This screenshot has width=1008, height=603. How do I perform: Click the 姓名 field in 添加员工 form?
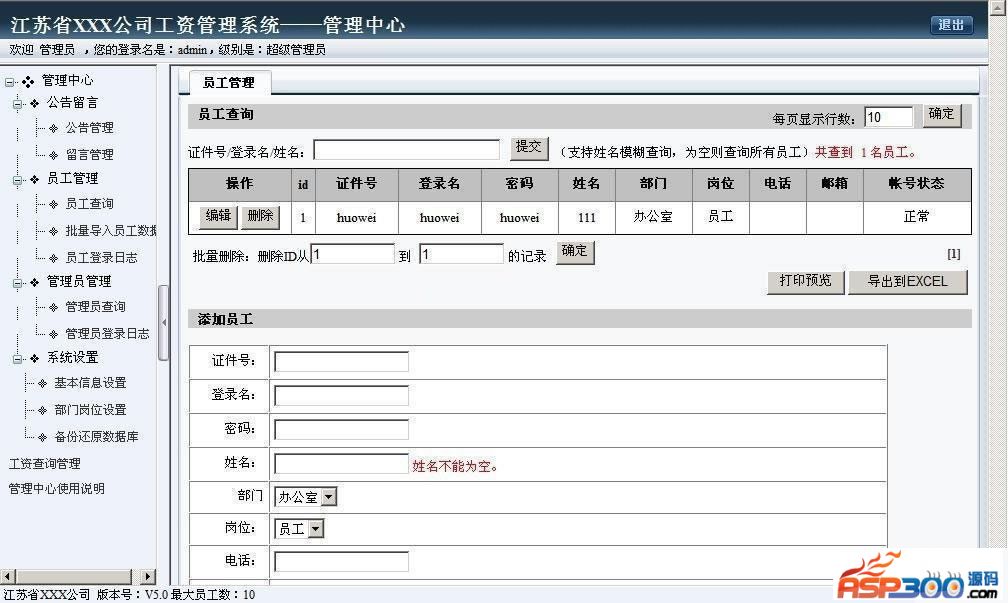(341, 464)
